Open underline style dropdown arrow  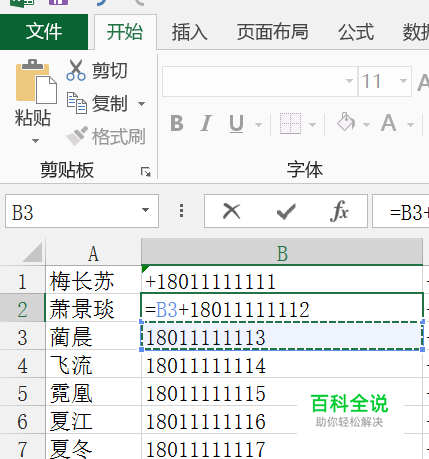(258, 125)
